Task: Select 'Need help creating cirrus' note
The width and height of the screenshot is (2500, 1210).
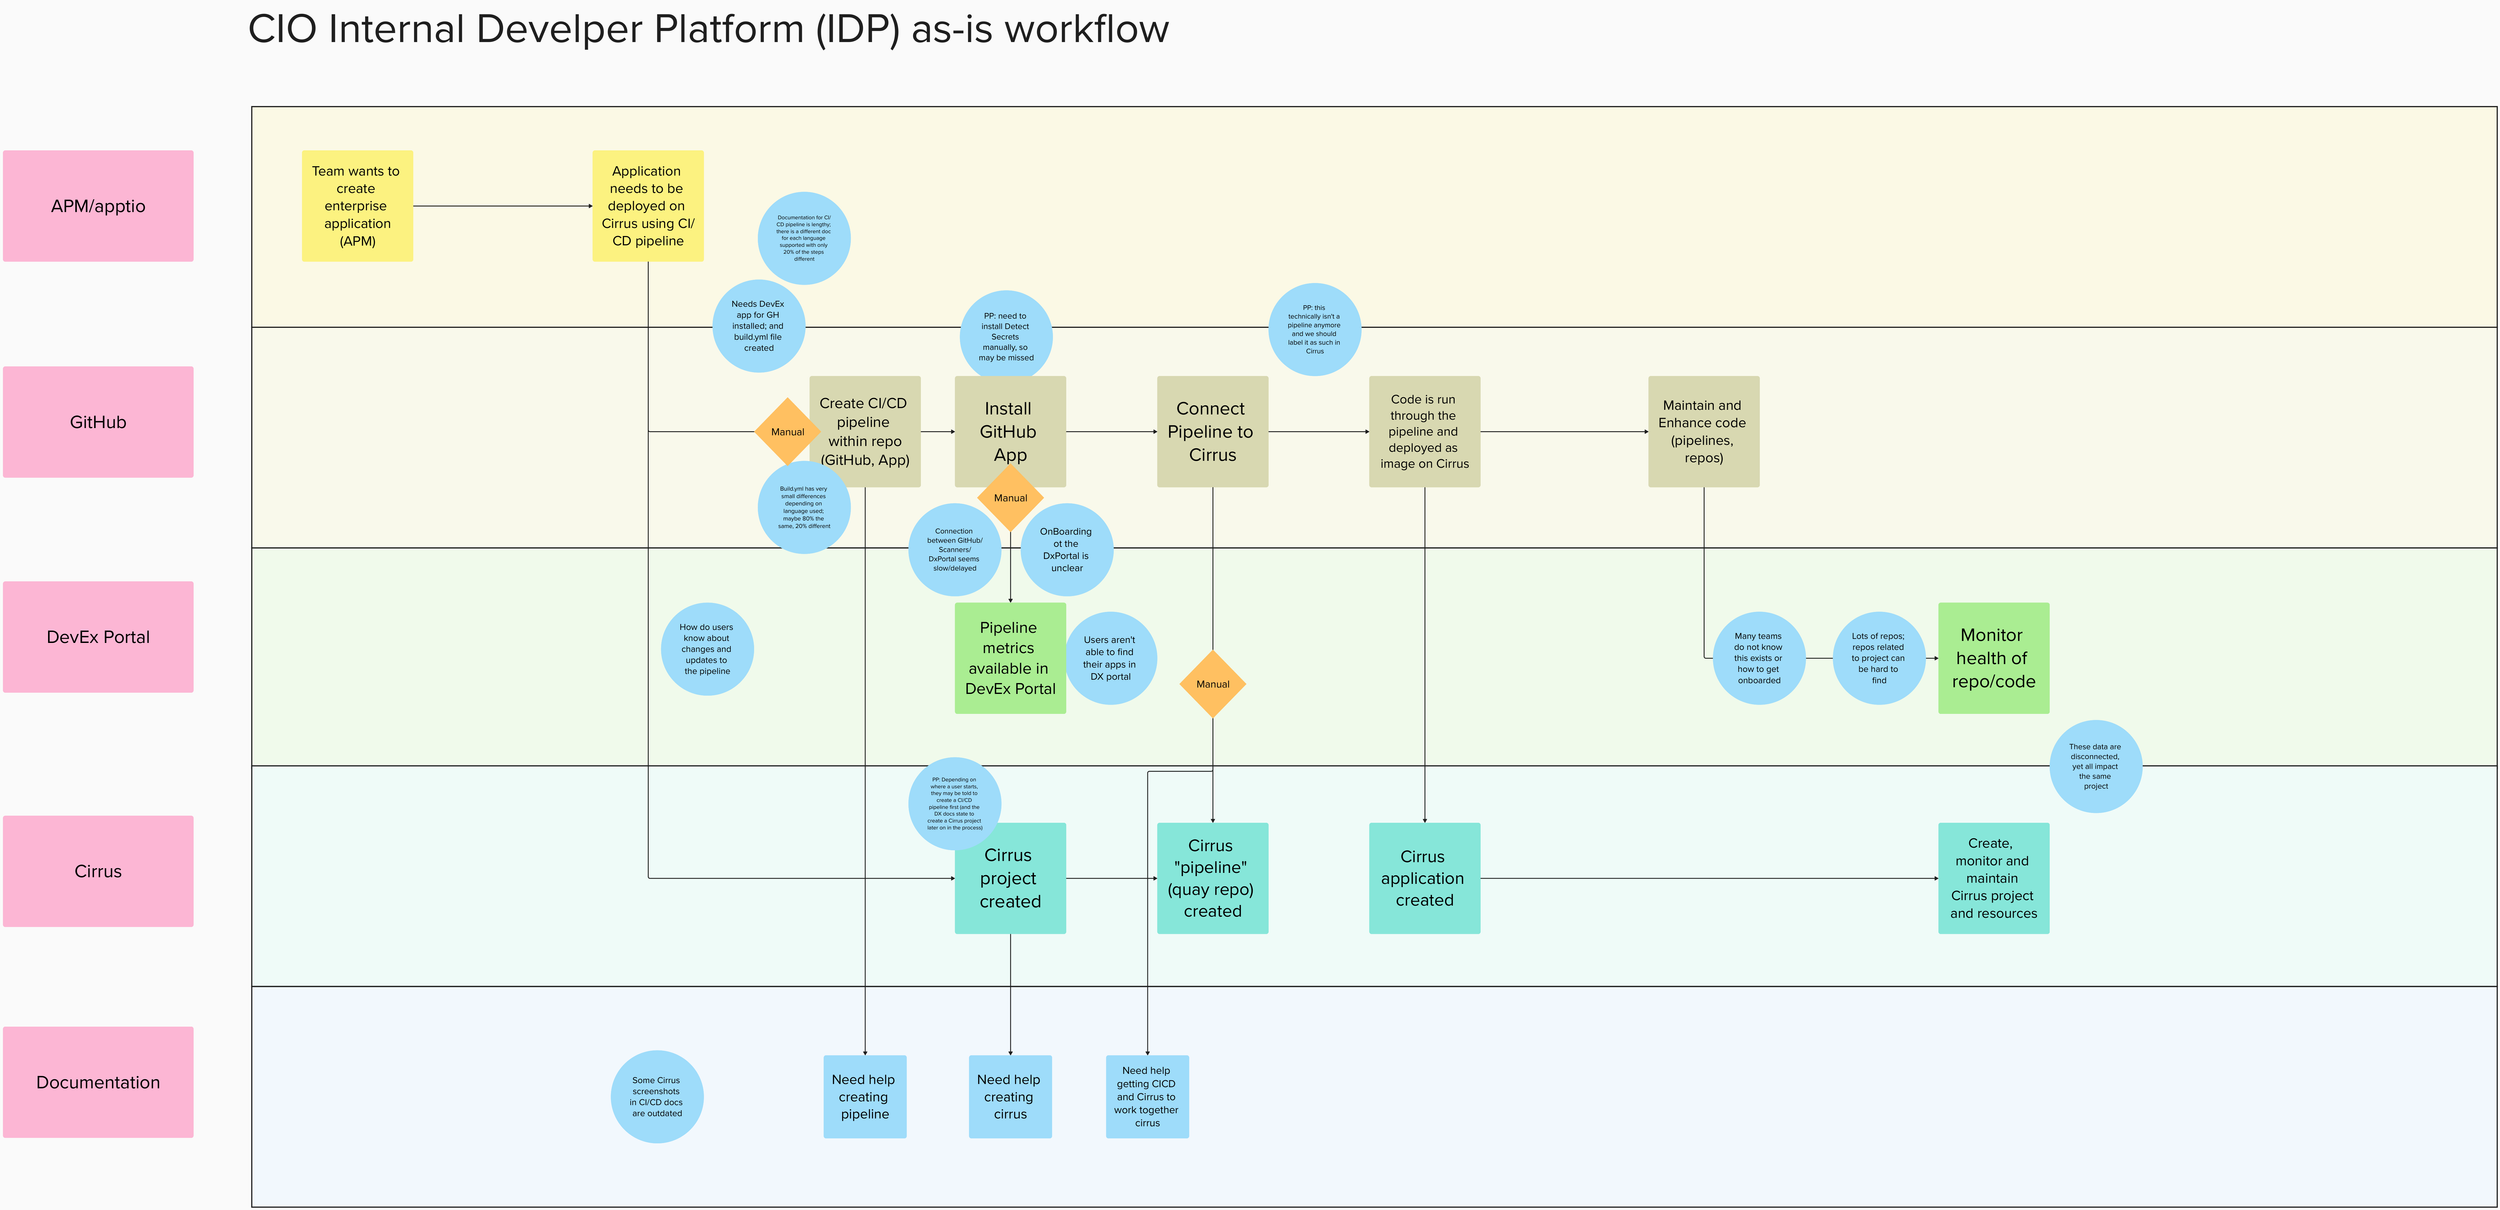Action: (1010, 1097)
